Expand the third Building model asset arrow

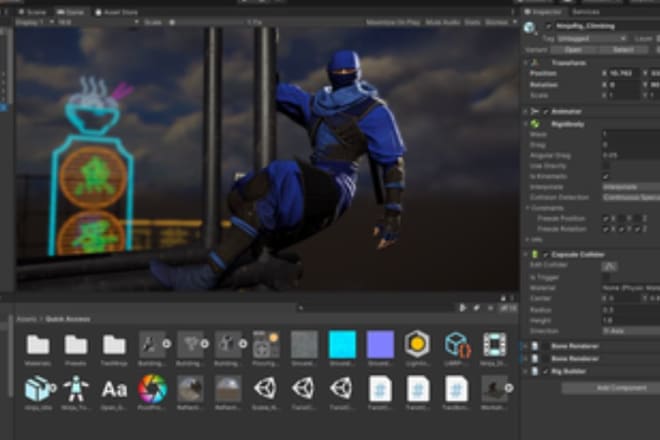pos(243,344)
